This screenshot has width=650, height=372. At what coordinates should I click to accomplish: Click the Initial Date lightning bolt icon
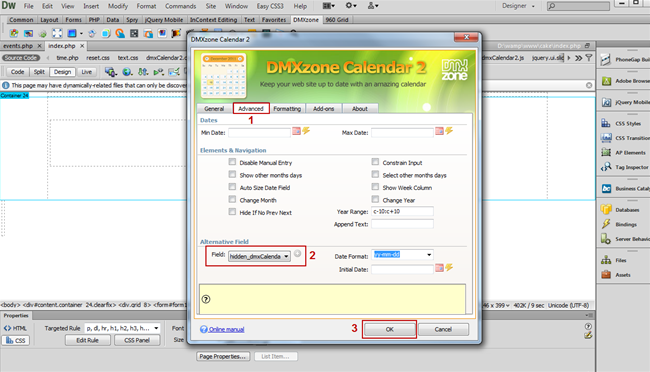(449, 268)
